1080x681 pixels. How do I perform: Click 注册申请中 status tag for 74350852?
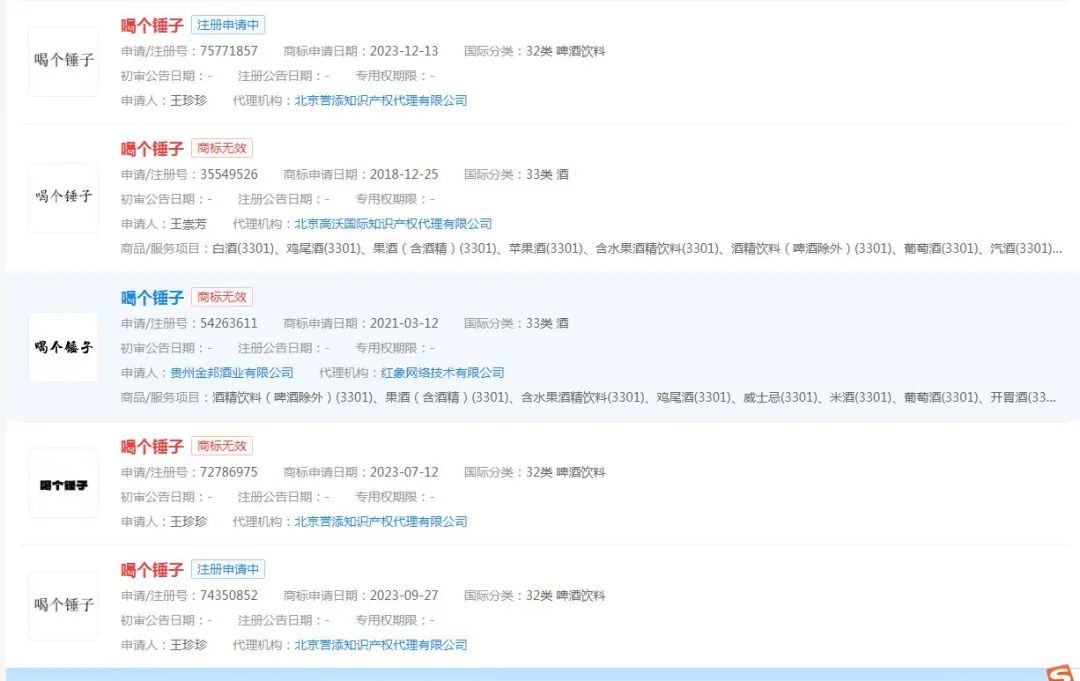228,569
